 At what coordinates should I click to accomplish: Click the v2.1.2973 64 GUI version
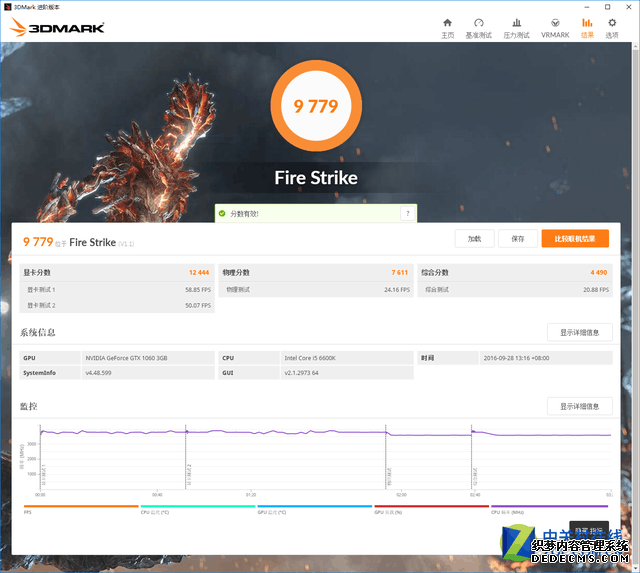pos(301,373)
